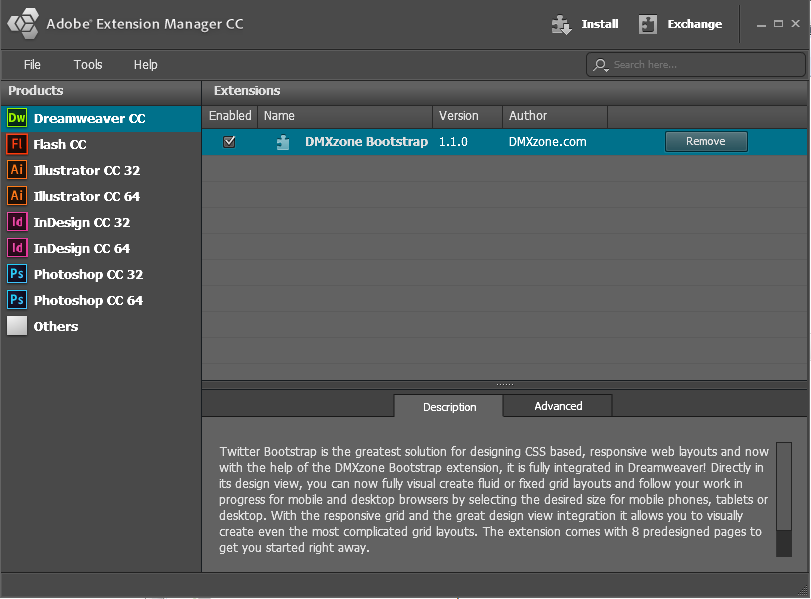
Task: Click the Remove button for DMXzone Bootstrap
Action: [x=706, y=141]
